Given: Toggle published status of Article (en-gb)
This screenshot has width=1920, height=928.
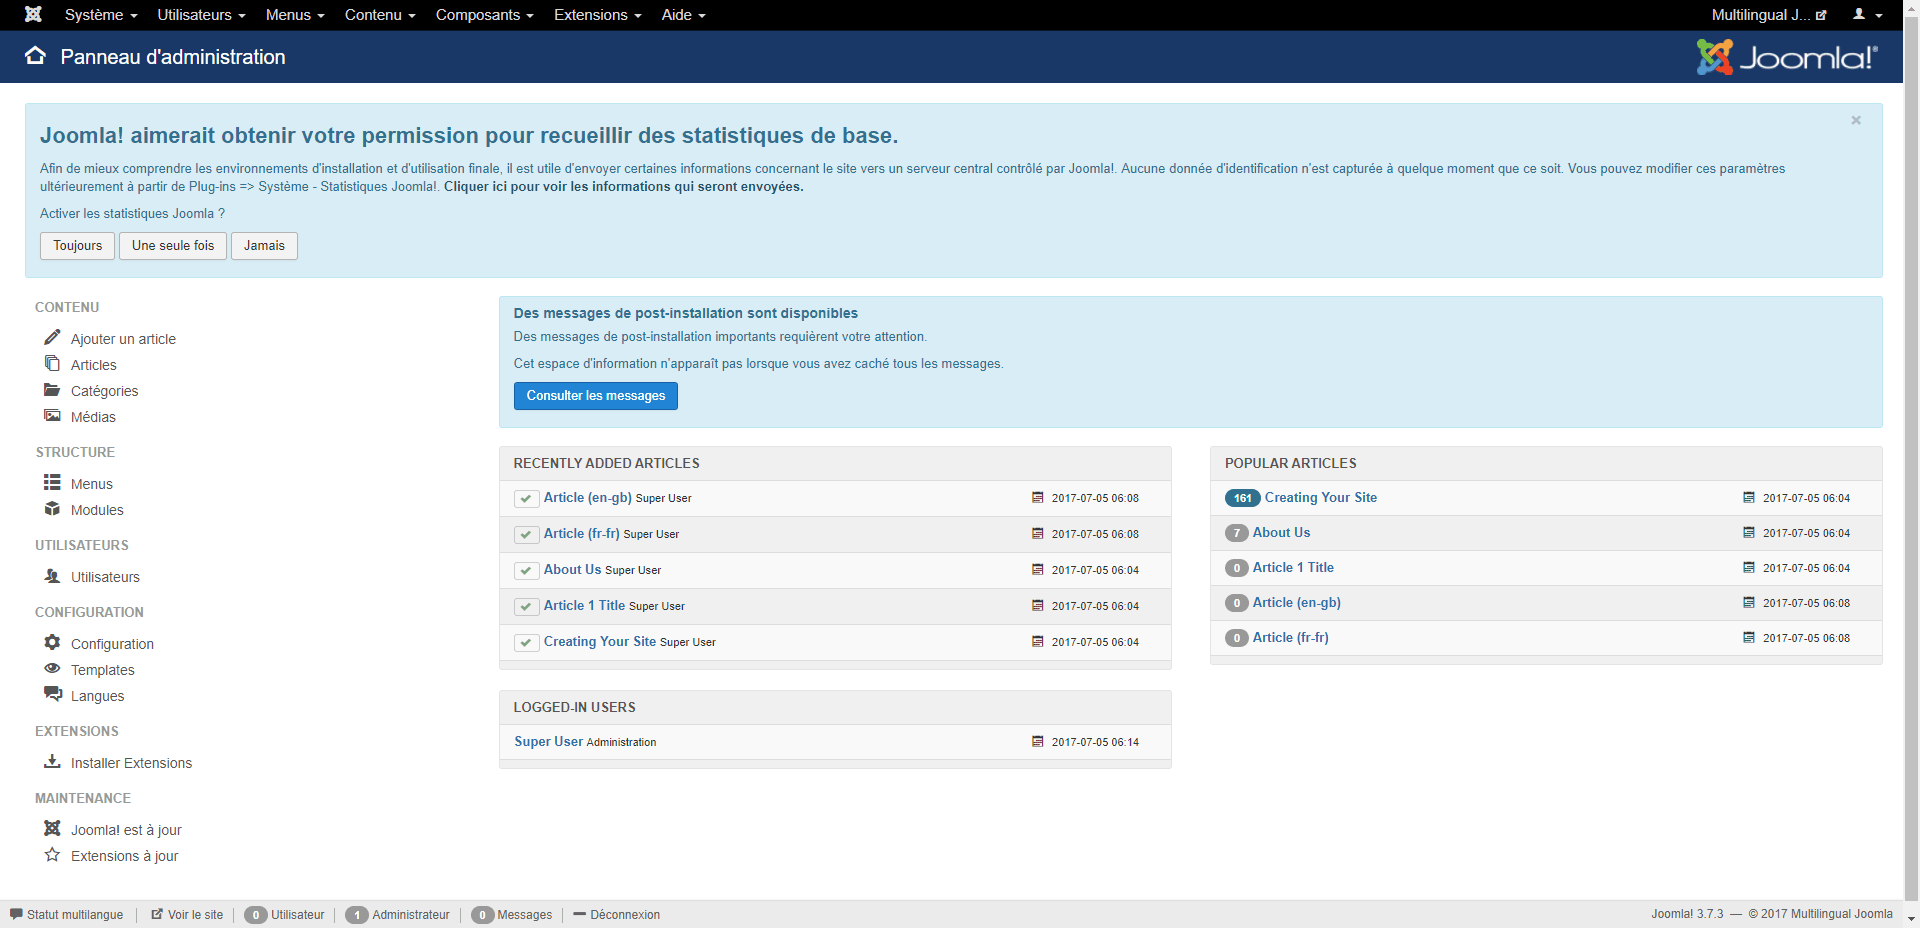Looking at the screenshot, I should tap(526, 498).
